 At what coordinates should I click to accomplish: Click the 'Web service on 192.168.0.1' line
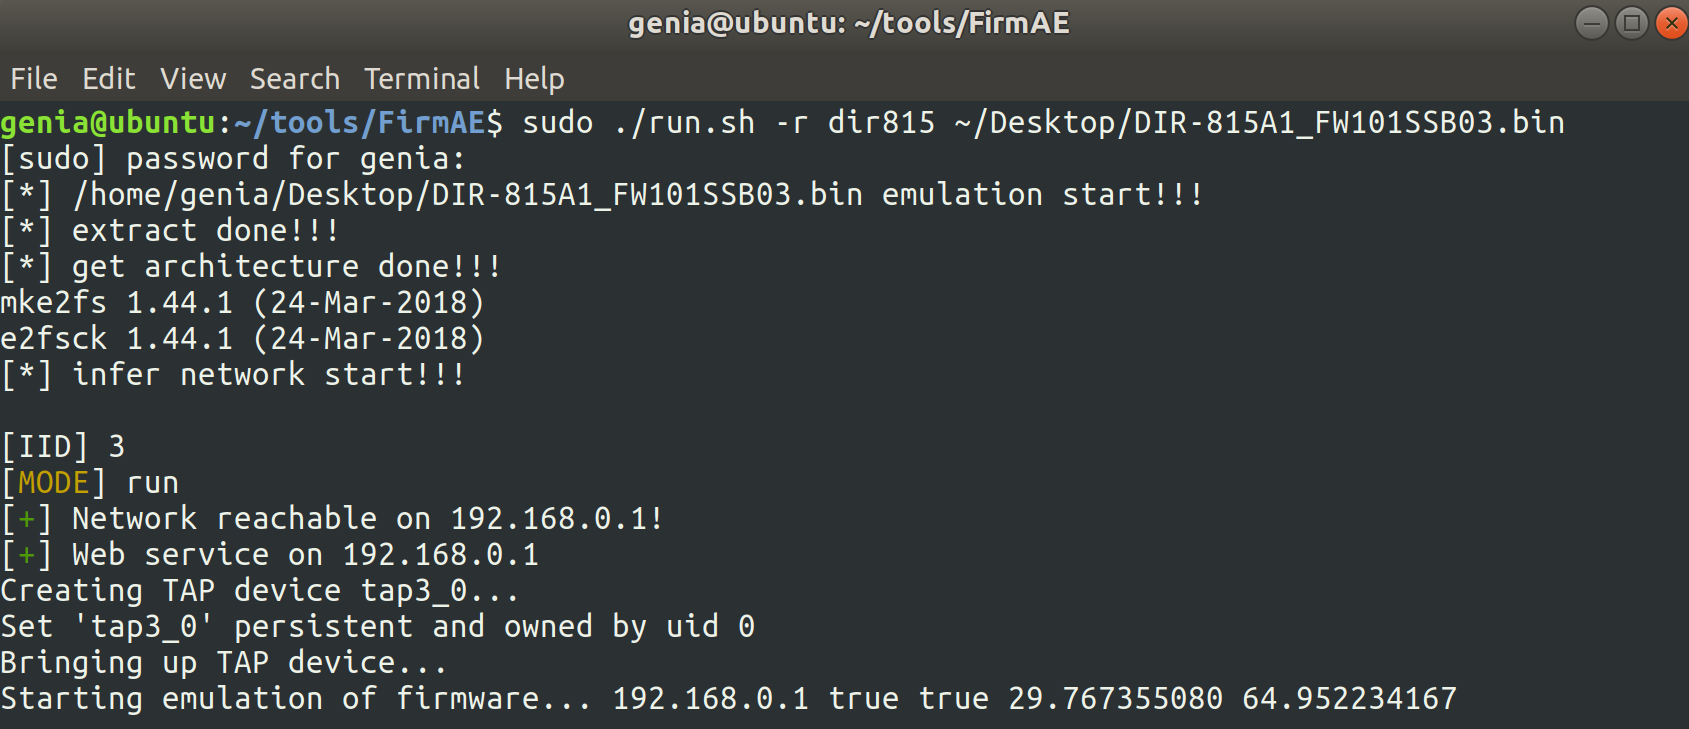[270, 555]
